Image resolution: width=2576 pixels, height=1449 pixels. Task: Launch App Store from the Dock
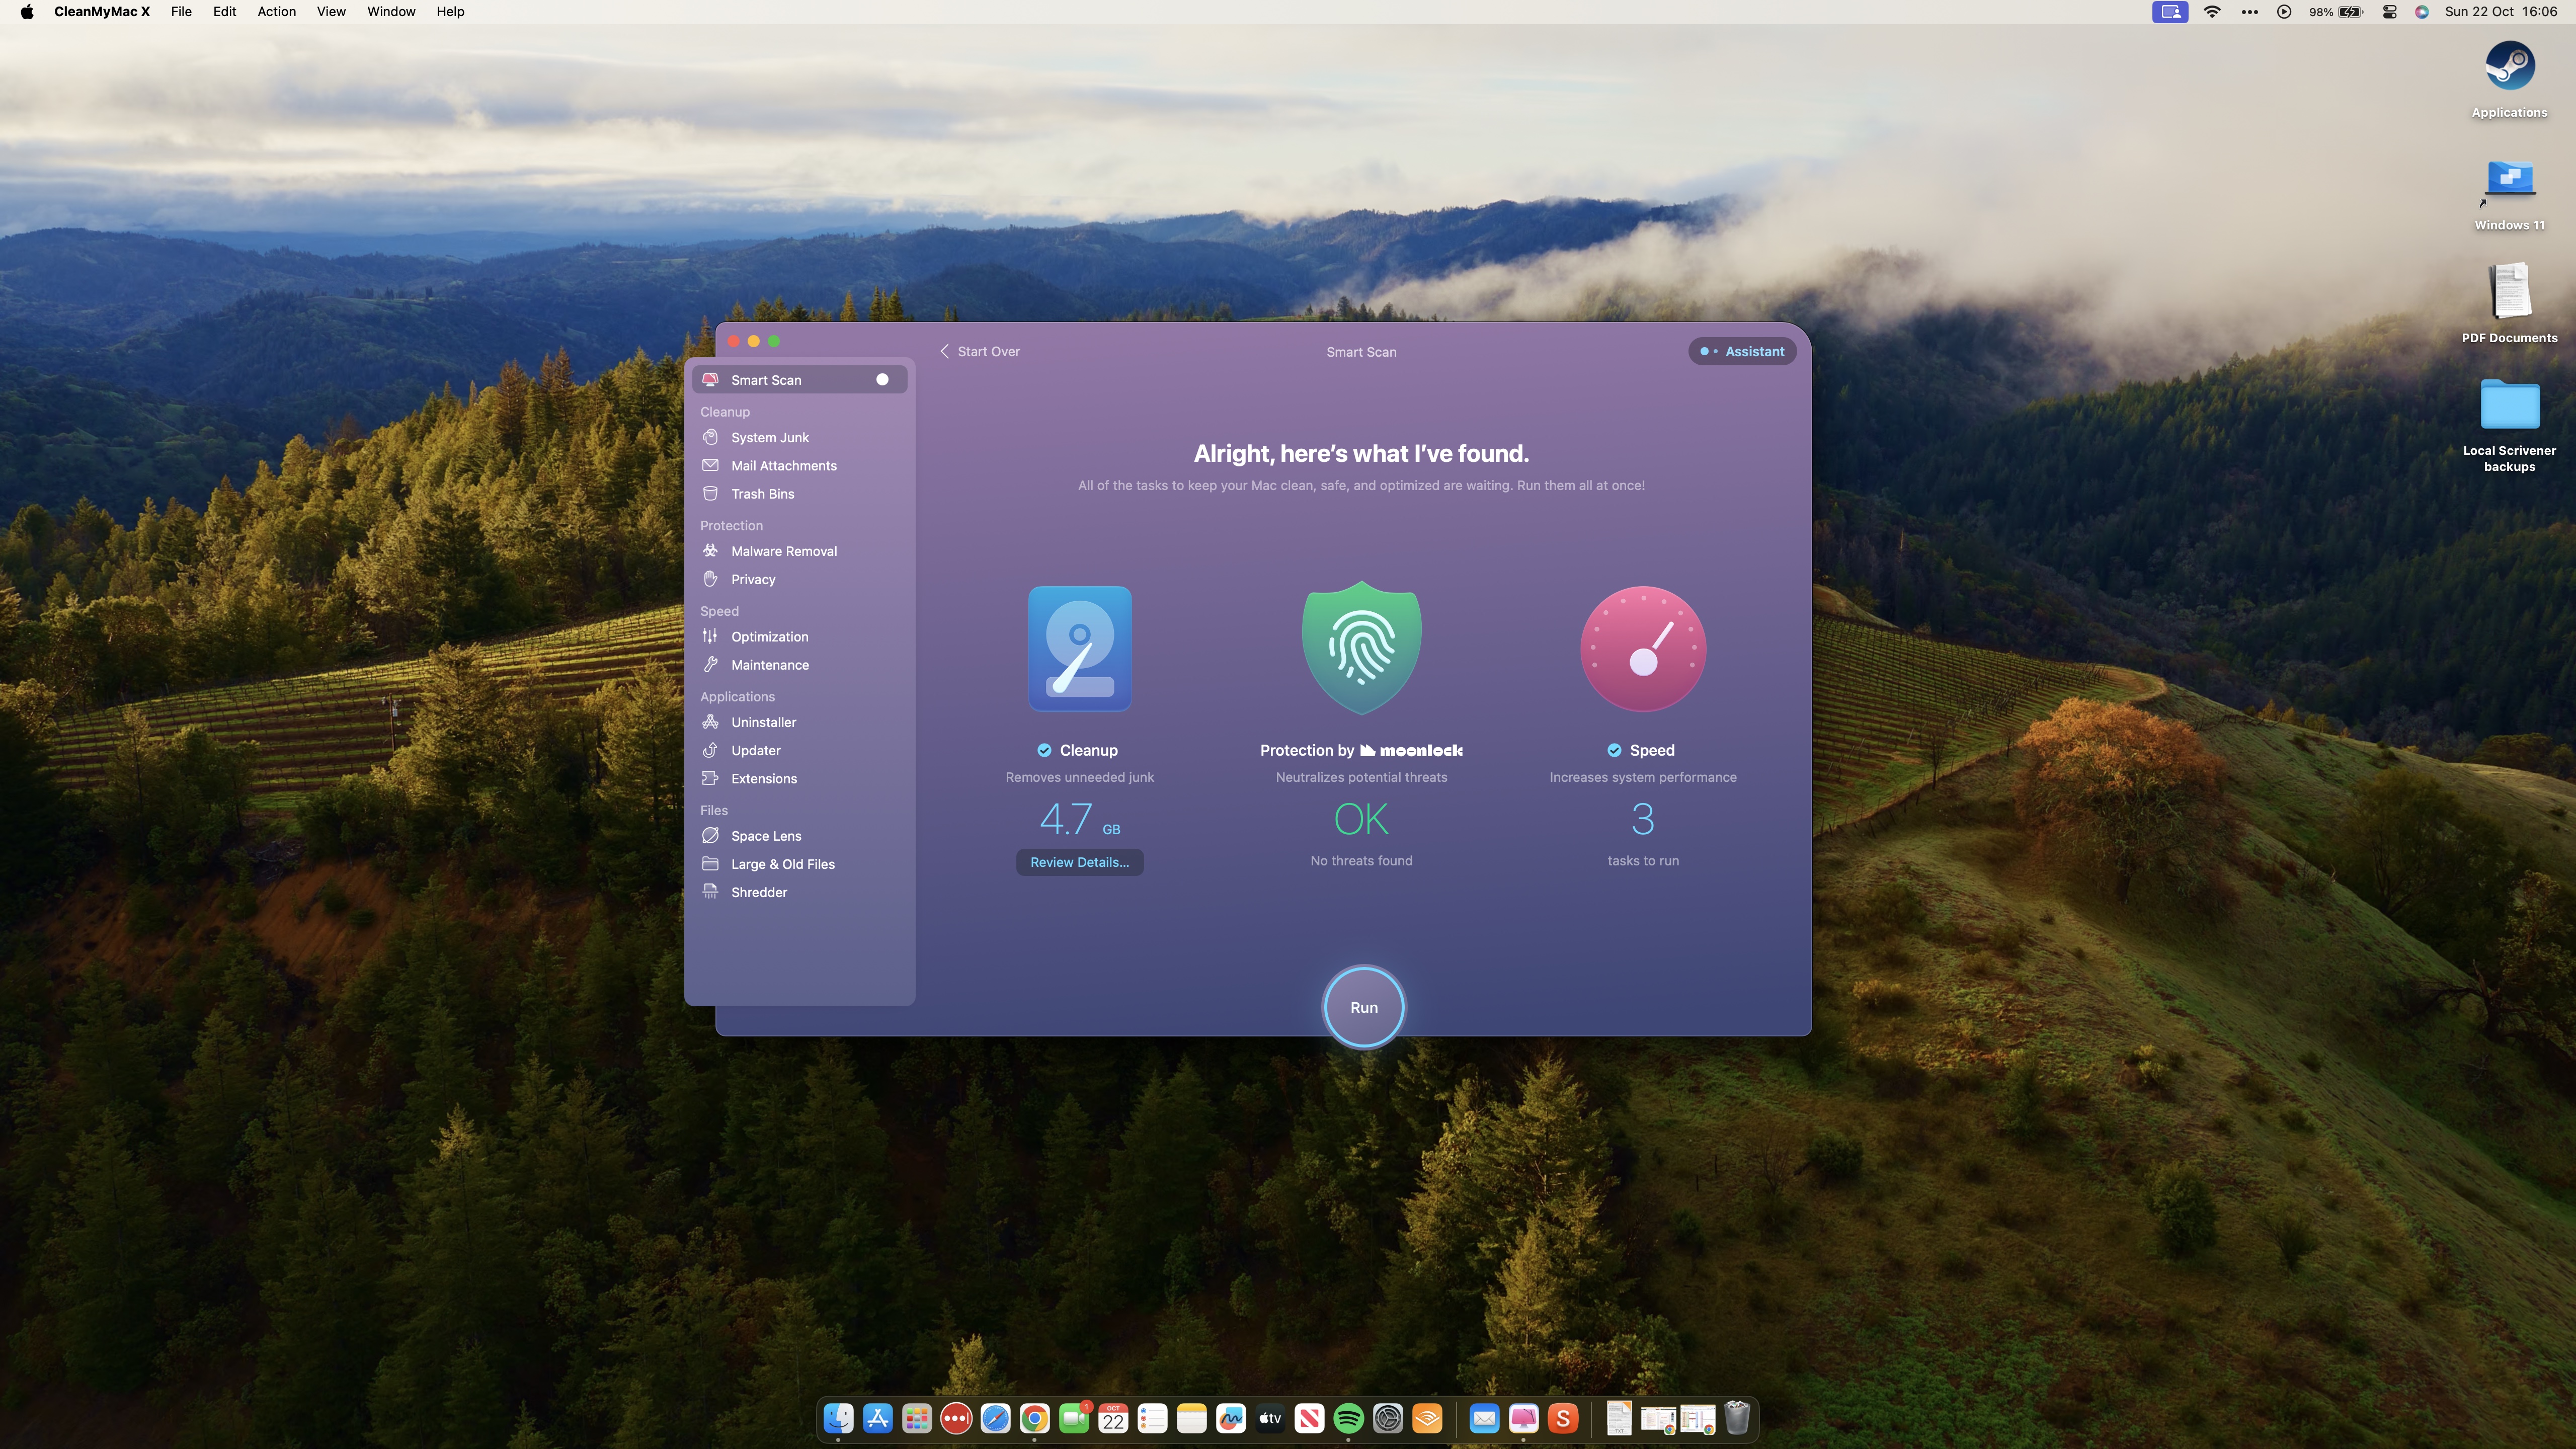[x=878, y=1418]
